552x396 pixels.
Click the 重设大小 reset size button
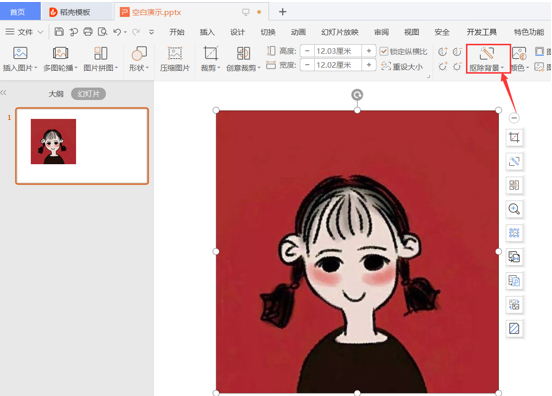[402, 66]
